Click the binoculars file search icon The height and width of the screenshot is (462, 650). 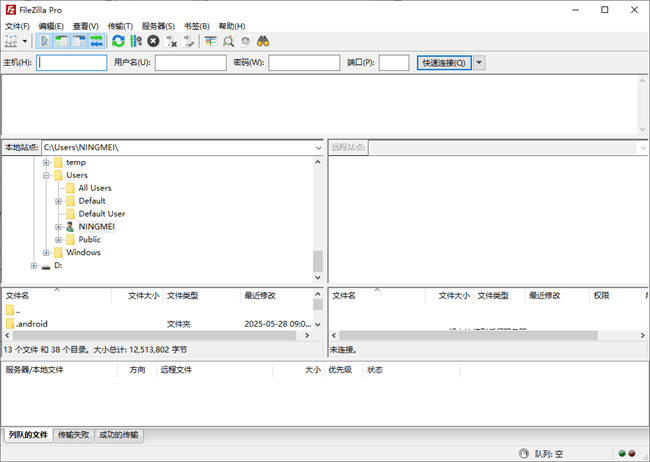tap(264, 41)
